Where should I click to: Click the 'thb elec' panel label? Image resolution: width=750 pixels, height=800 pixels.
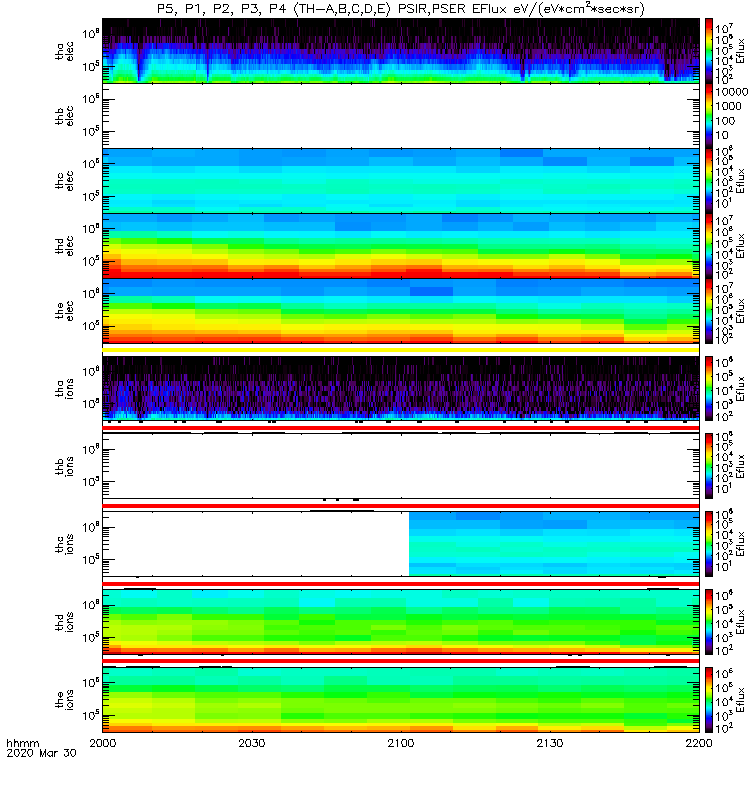64,116
